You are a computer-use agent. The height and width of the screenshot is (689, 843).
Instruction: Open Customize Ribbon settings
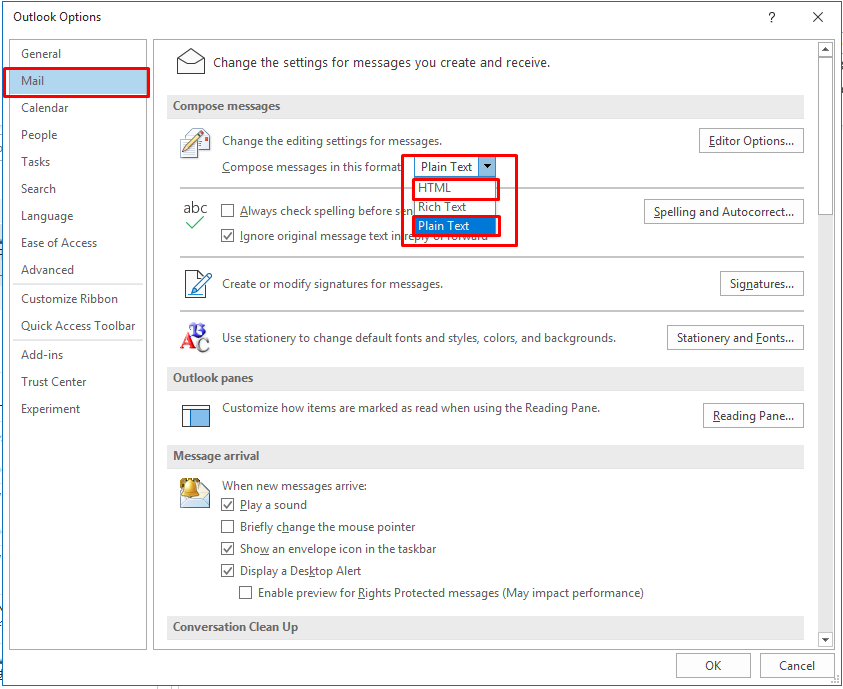pos(78,299)
